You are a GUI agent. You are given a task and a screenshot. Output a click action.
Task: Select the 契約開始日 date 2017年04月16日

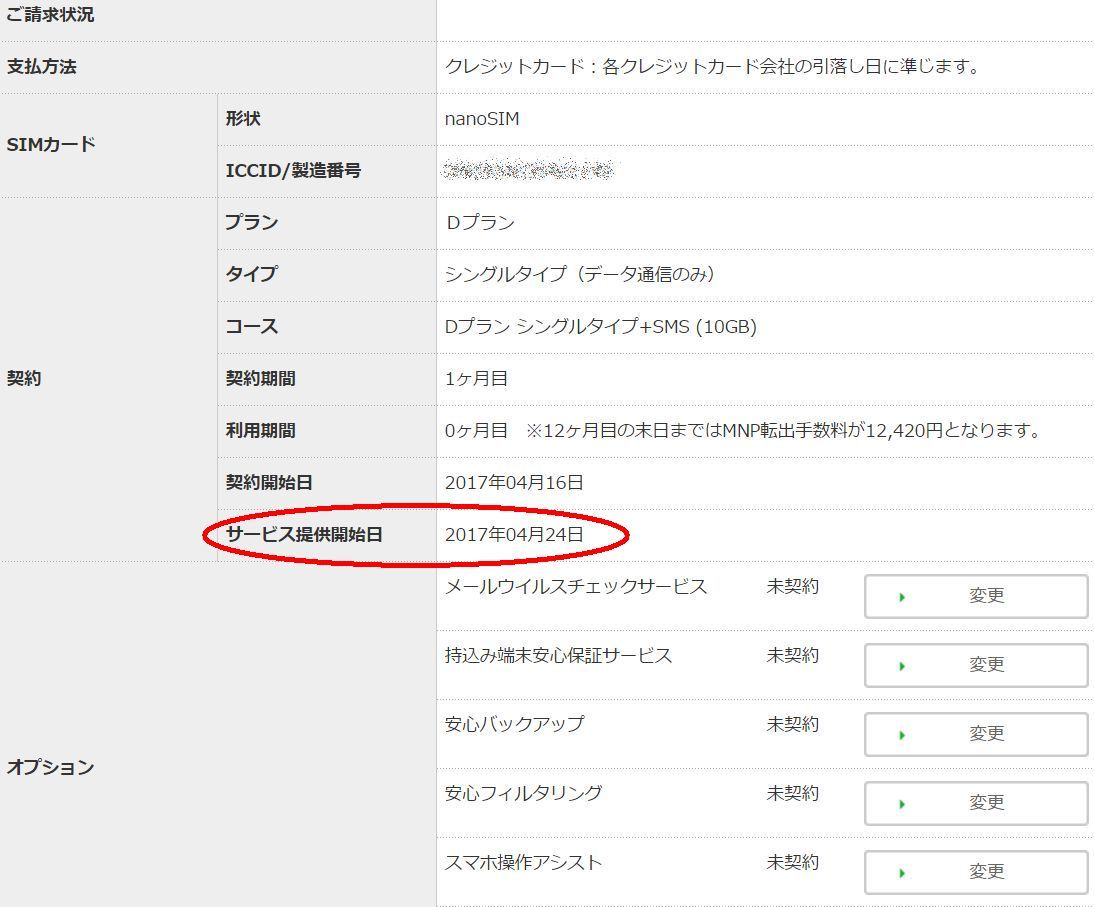[514, 483]
